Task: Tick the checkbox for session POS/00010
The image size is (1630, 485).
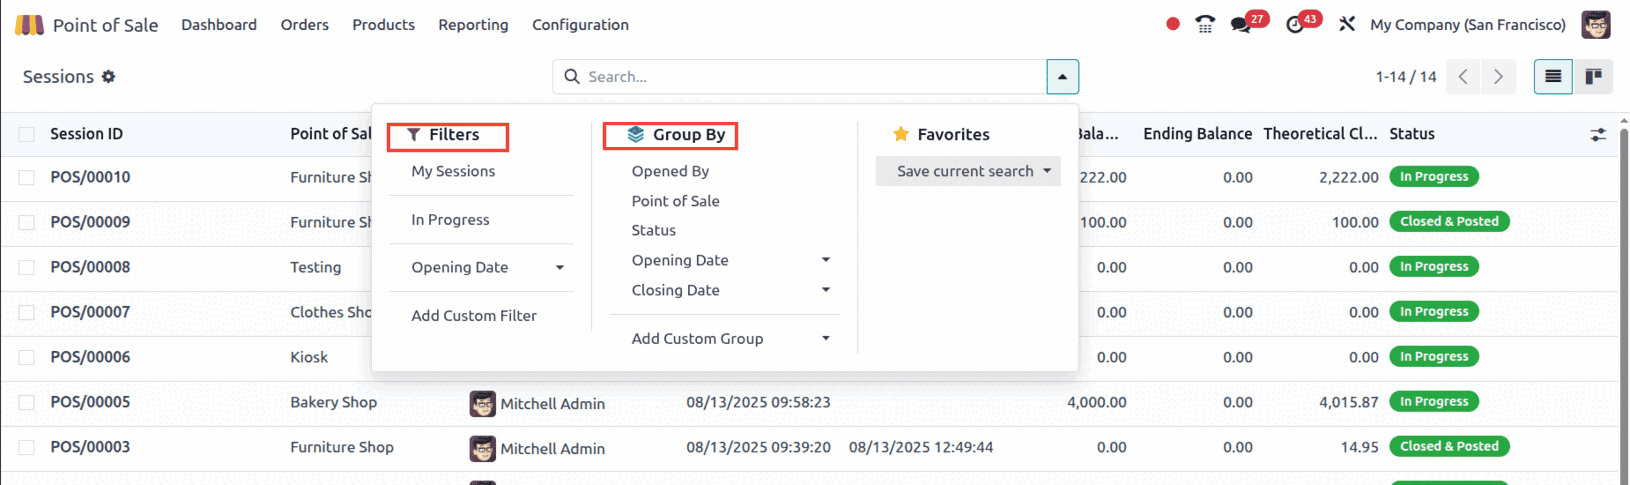Action: [27, 178]
